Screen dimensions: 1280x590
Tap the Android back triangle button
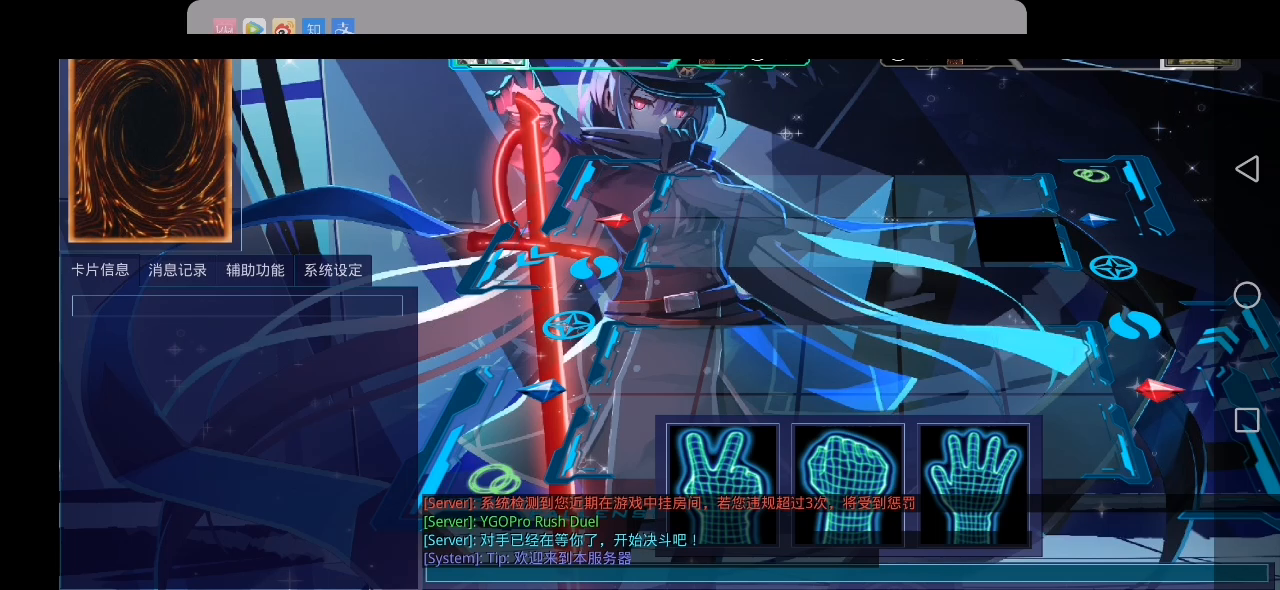click(1247, 169)
